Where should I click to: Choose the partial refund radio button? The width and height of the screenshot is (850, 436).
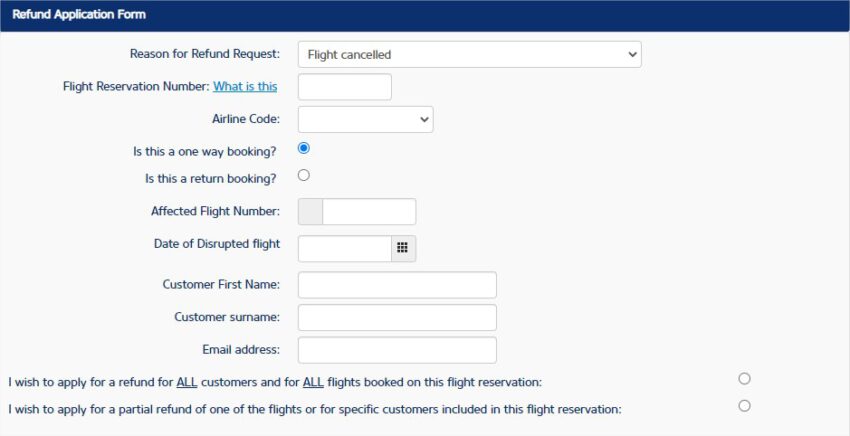point(744,406)
